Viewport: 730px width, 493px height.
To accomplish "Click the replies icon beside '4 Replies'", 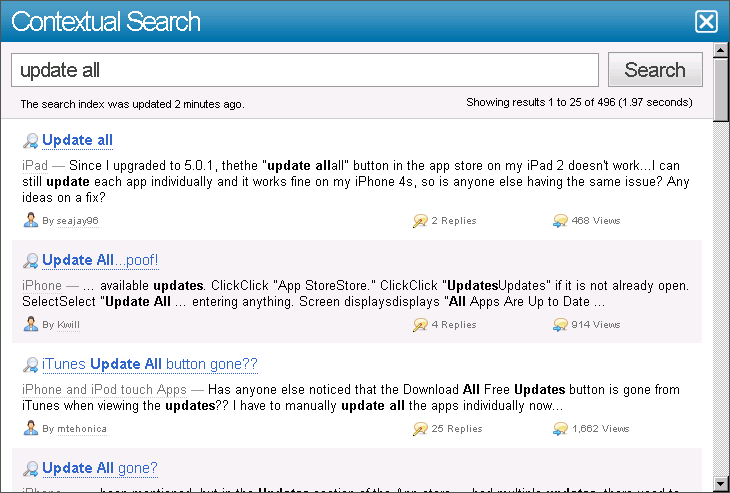I will click(420, 324).
